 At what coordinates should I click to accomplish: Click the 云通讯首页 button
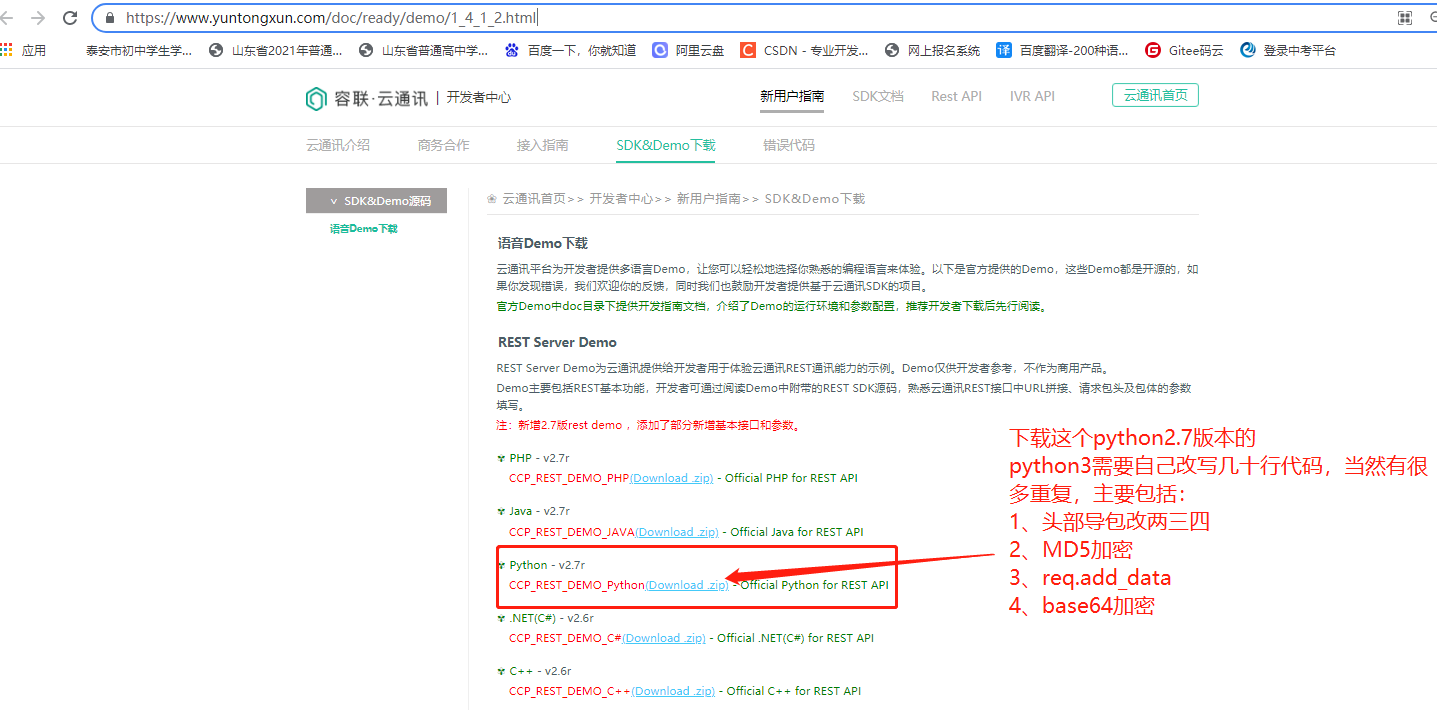[x=1155, y=96]
